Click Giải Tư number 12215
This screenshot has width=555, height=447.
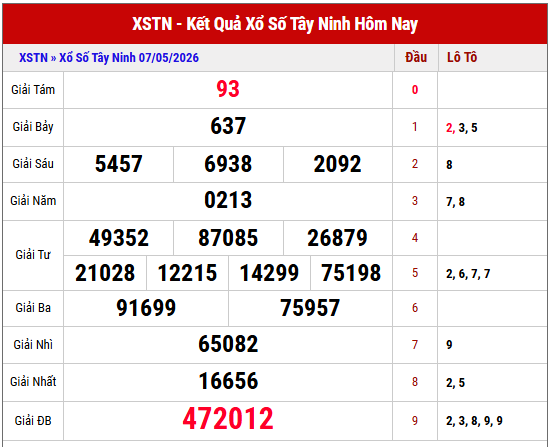click(x=187, y=273)
